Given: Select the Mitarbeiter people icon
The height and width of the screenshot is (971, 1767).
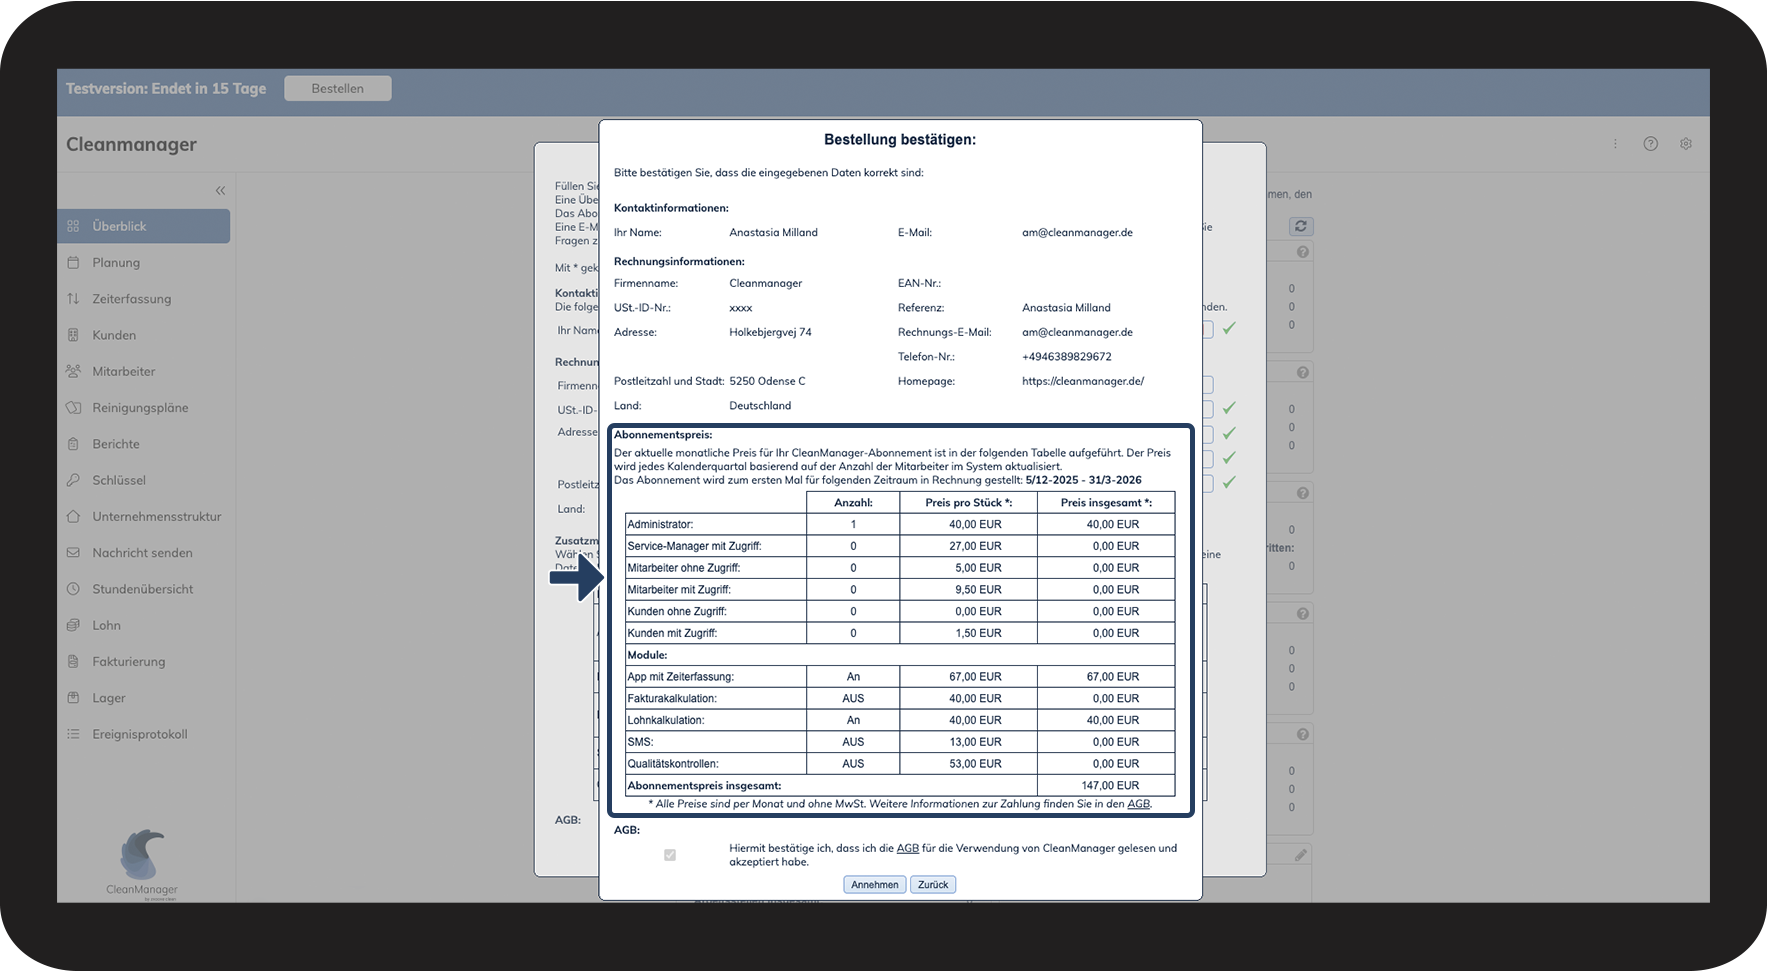Looking at the screenshot, I should pos(73,371).
